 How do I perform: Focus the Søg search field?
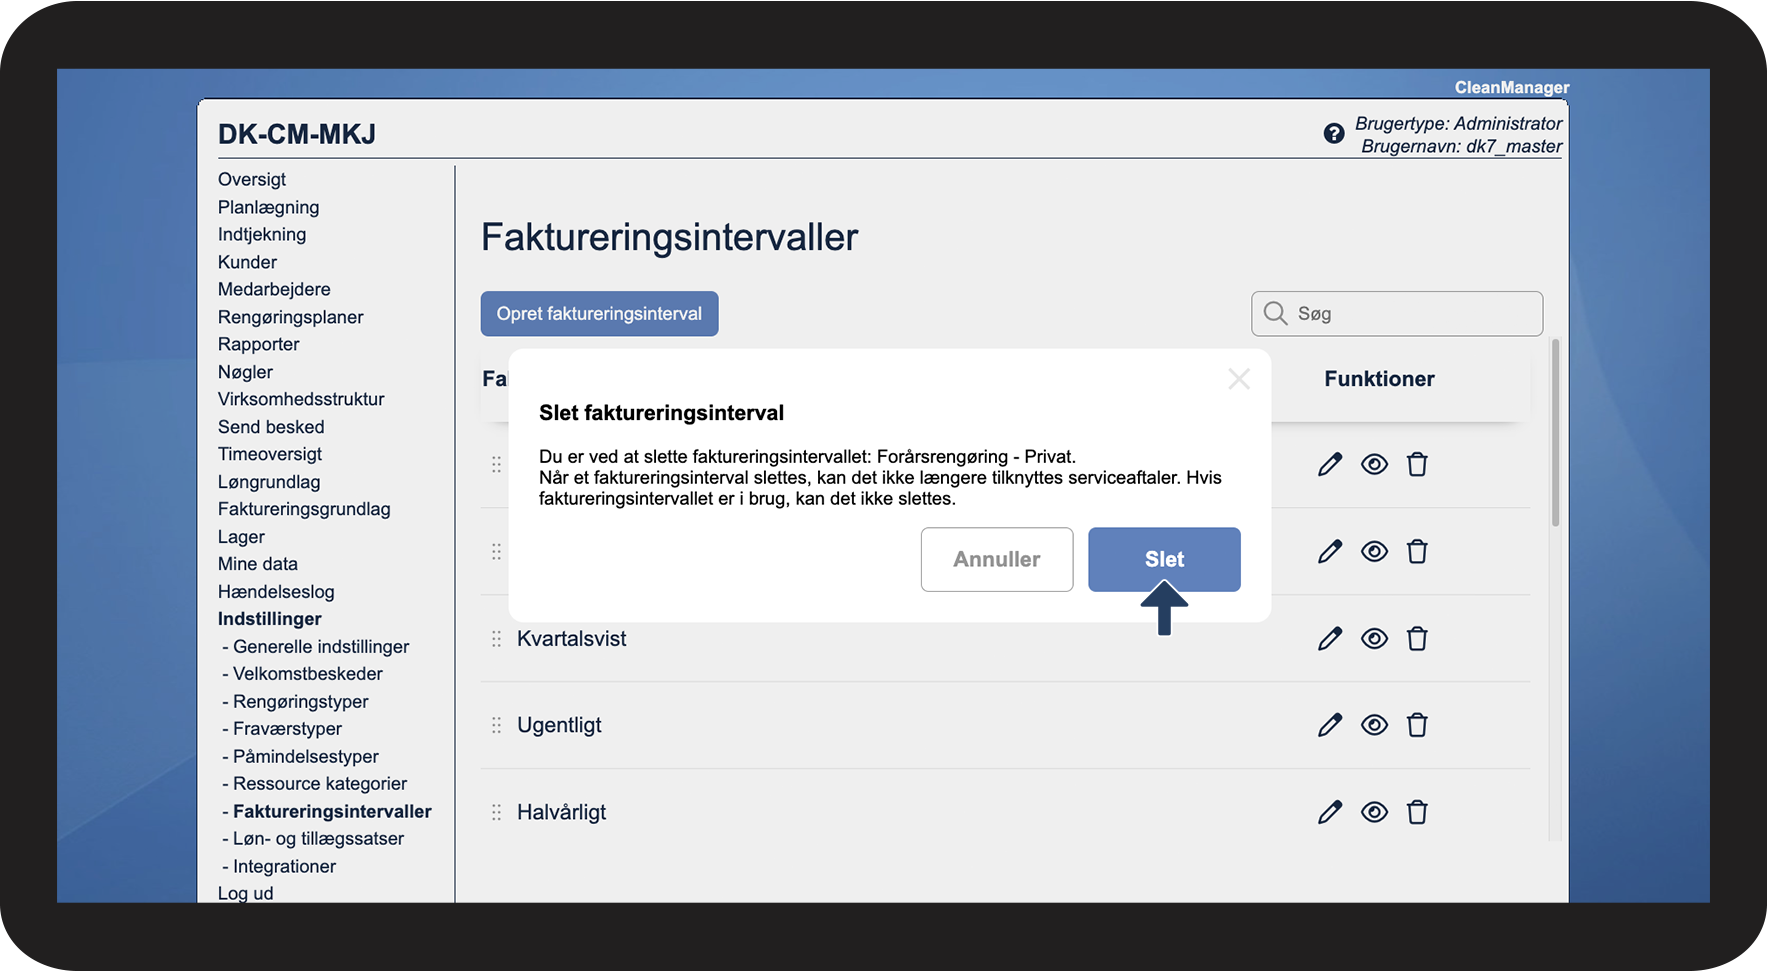click(1397, 314)
